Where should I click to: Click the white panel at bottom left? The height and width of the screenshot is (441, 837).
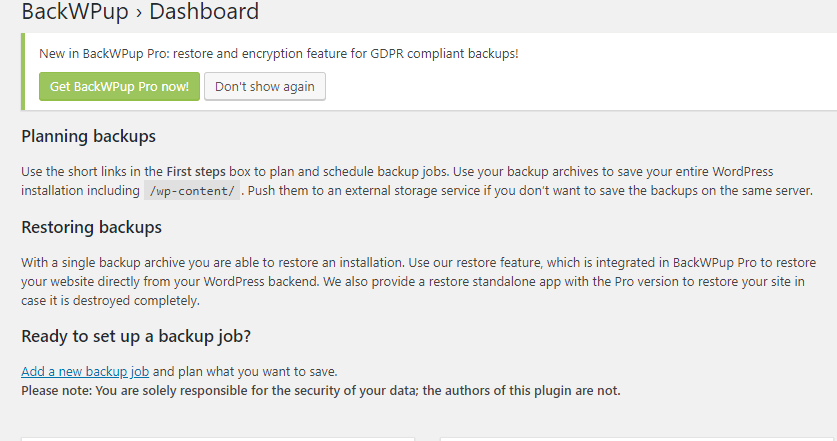[217, 438]
